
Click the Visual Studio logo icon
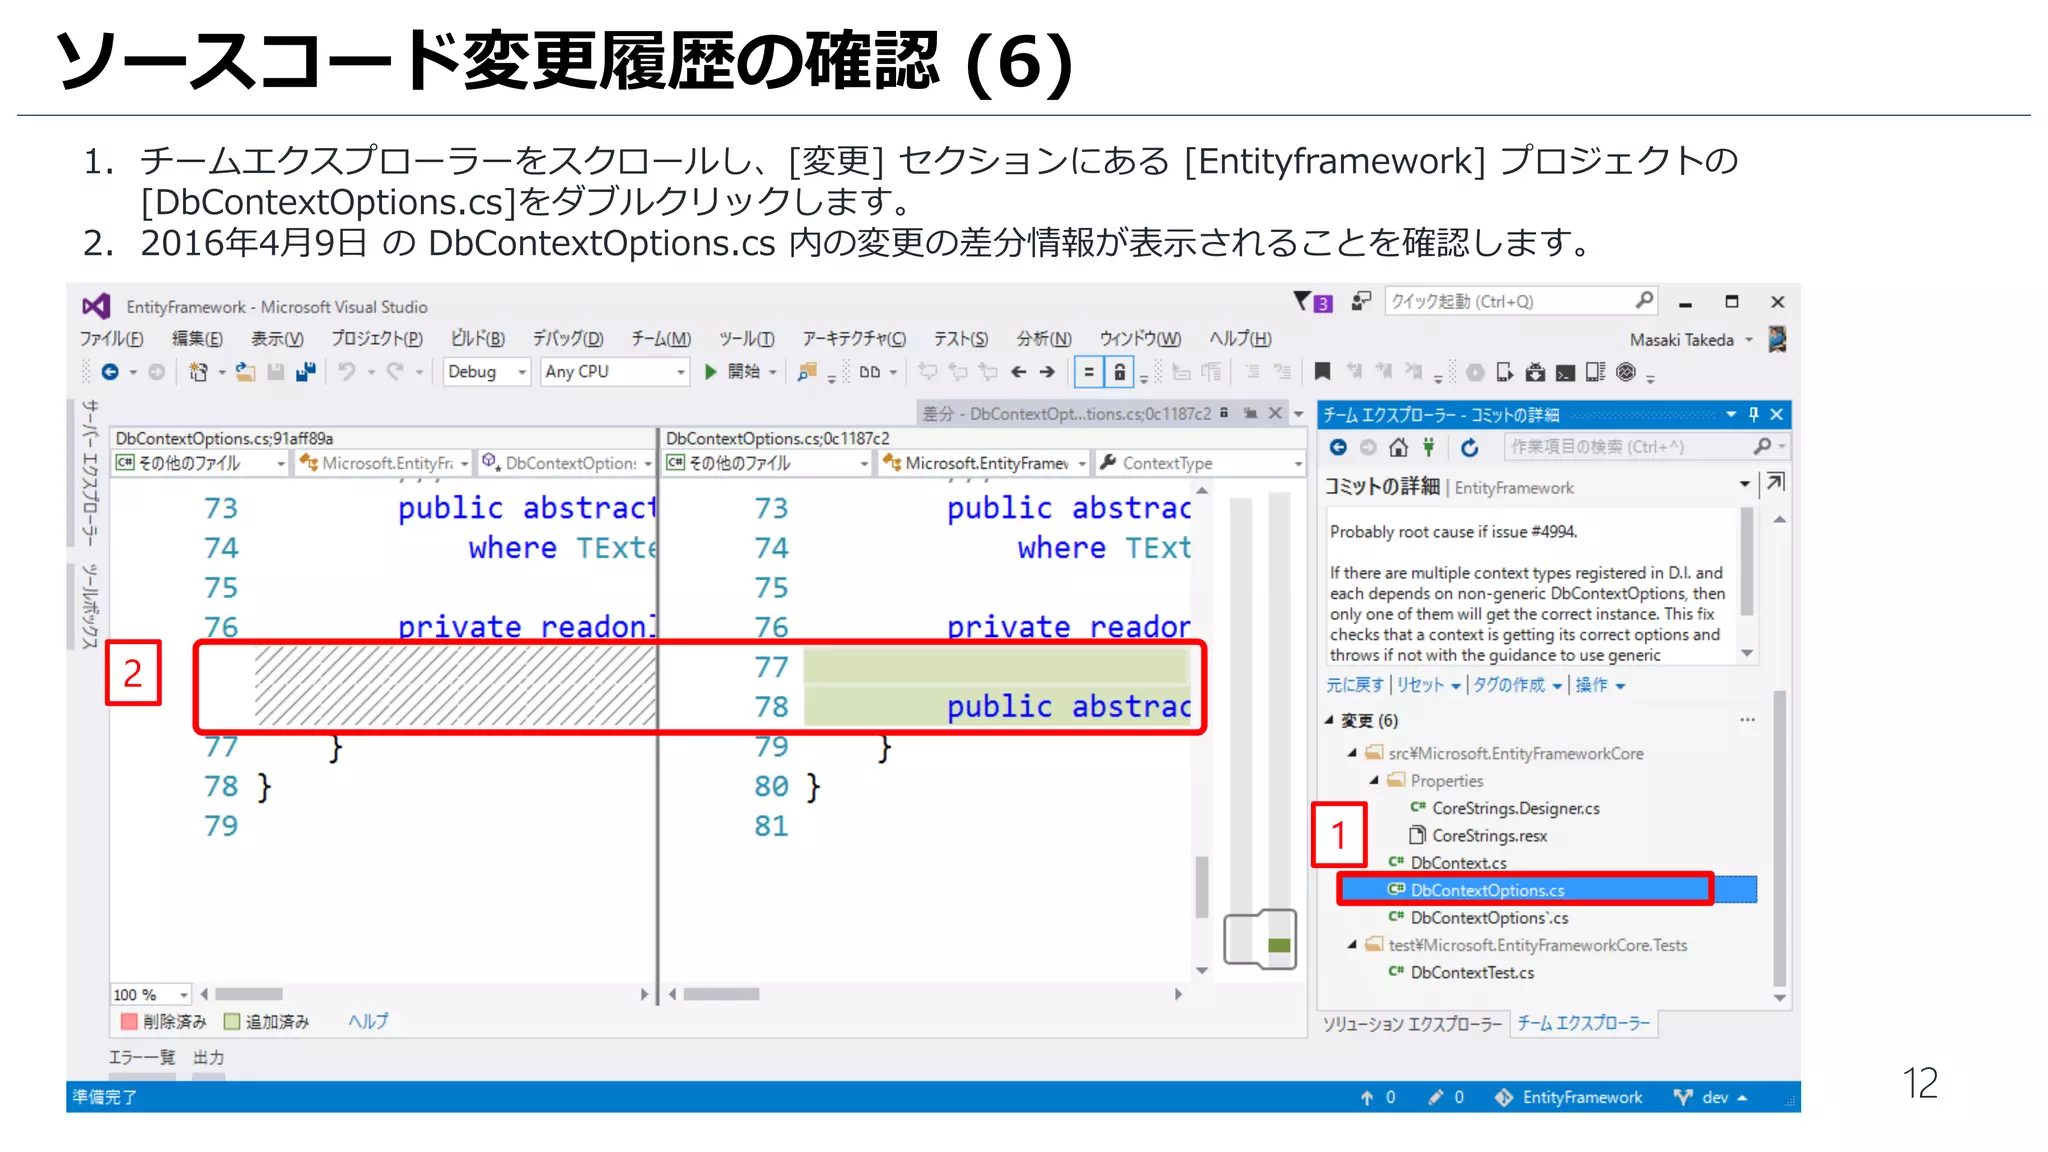coord(96,306)
